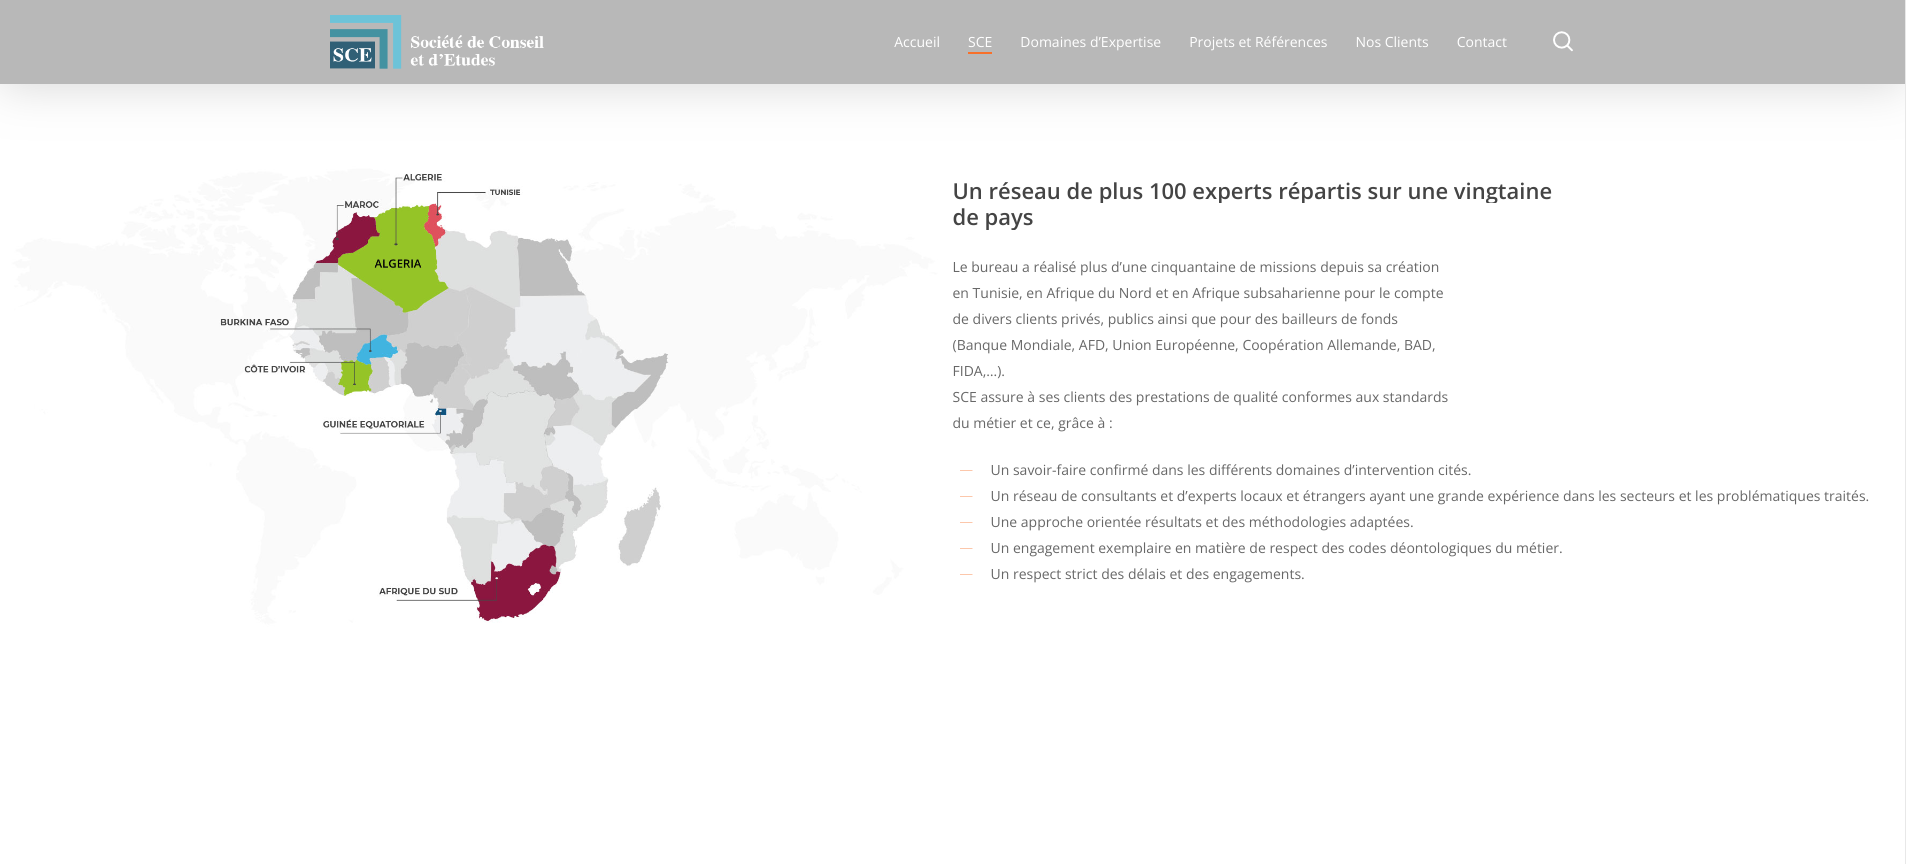Click the red Tunisia region on map
Viewport: 1906px width, 864px height.
coord(435,225)
